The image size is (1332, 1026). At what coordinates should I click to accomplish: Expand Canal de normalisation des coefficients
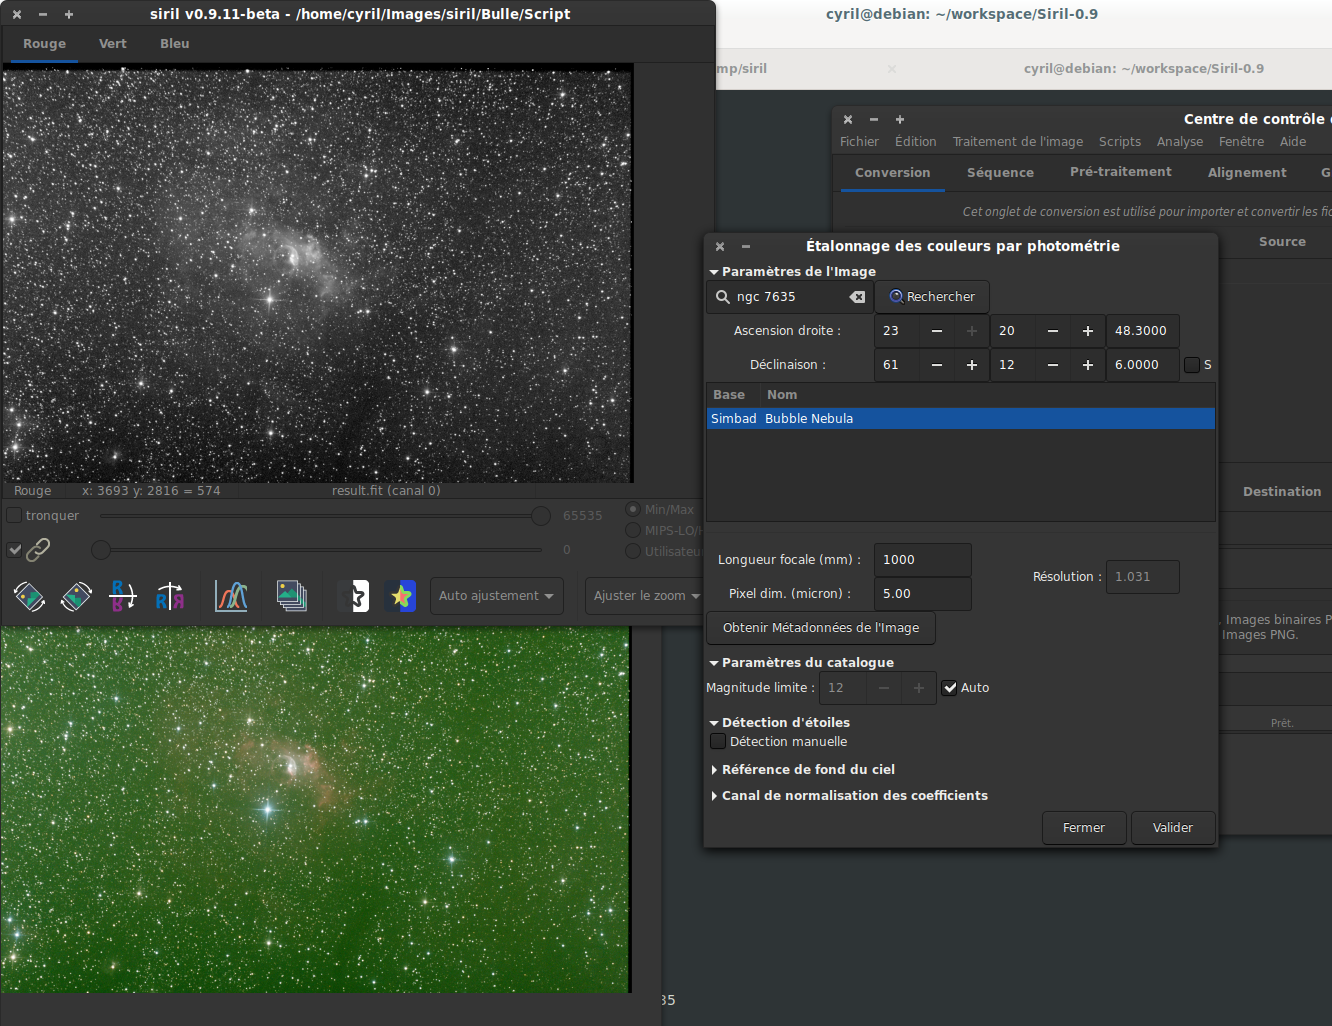[x=854, y=796]
